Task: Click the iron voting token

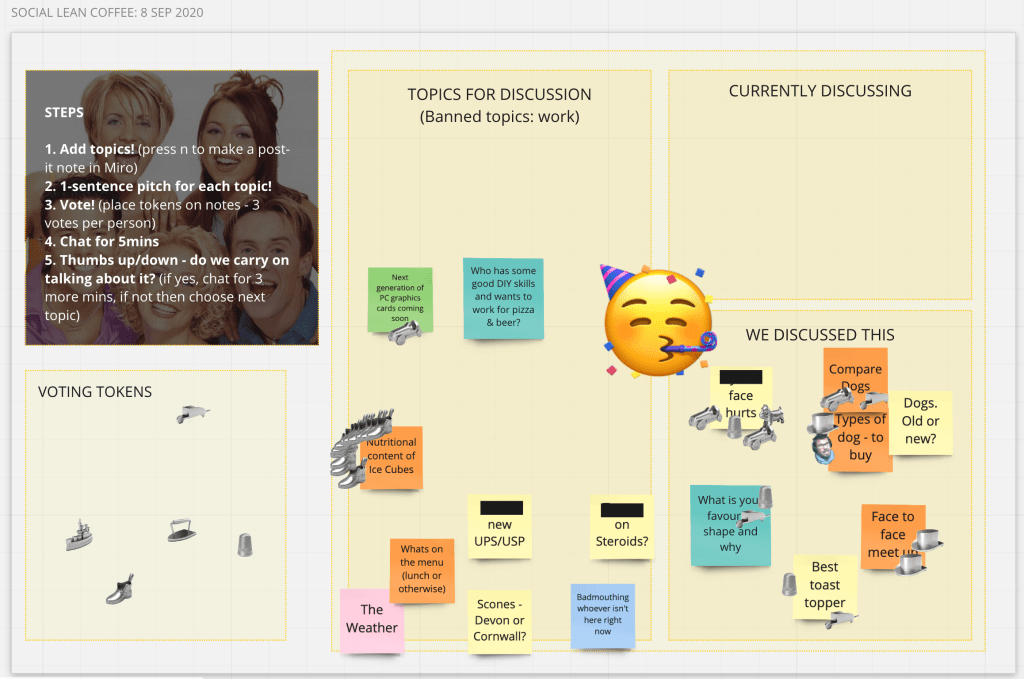Action: (181, 530)
